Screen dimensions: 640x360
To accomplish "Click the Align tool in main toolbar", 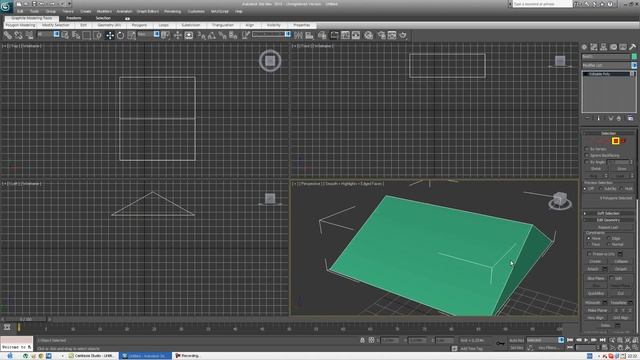I will [x=309, y=36].
